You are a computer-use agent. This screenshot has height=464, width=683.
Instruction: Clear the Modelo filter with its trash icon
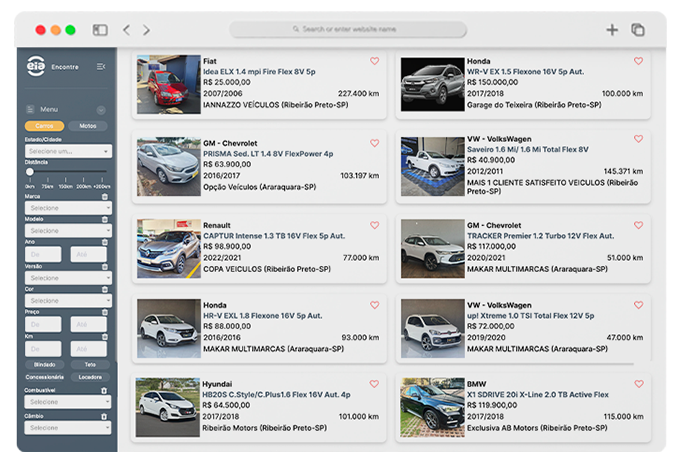tap(105, 219)
